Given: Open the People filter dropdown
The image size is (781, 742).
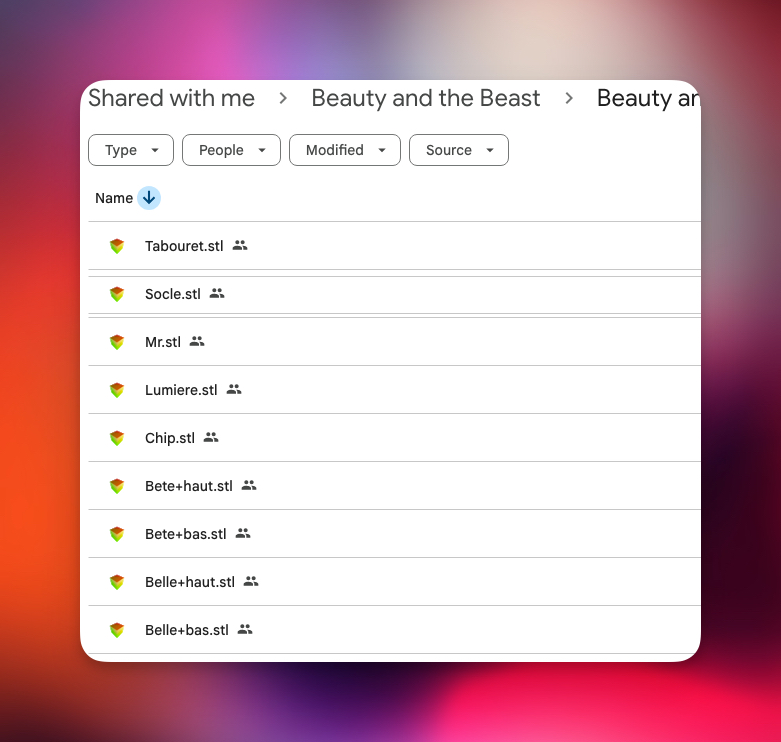Looking at the screenshot, I should point(232,150).
